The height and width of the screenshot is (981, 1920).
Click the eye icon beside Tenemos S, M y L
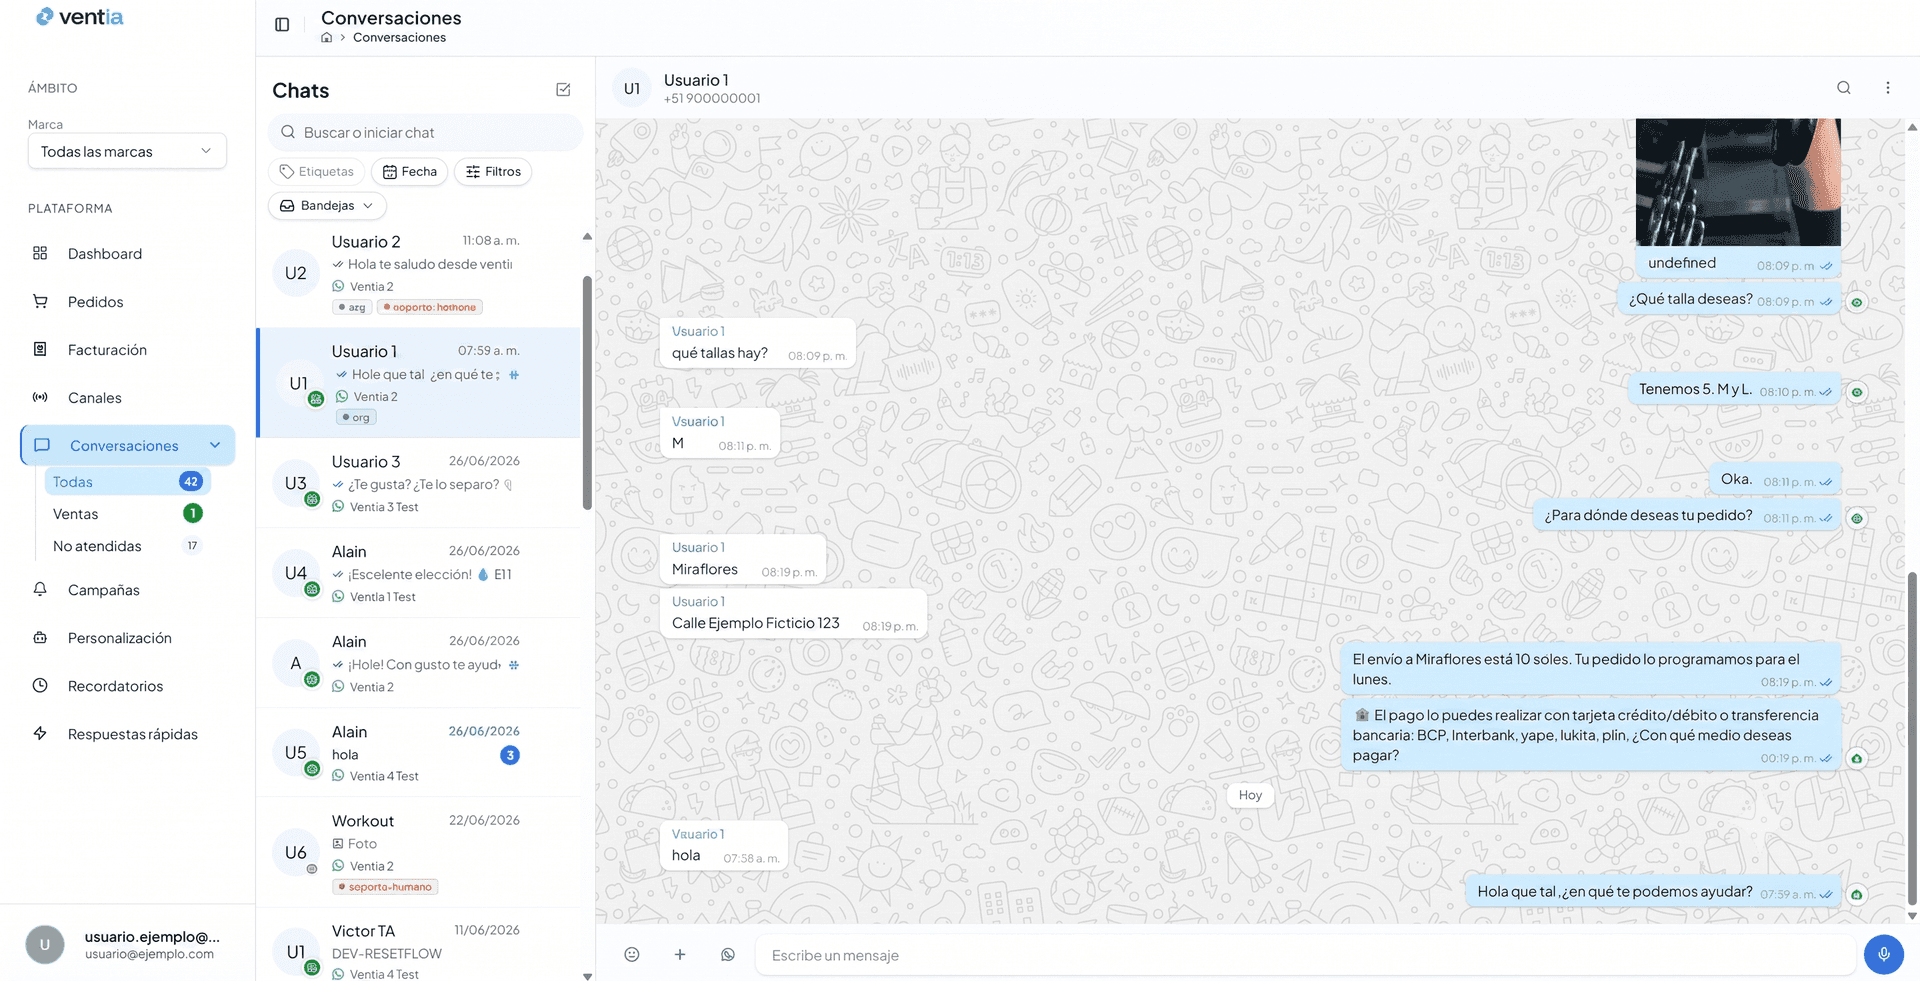tap(1857, 393)
